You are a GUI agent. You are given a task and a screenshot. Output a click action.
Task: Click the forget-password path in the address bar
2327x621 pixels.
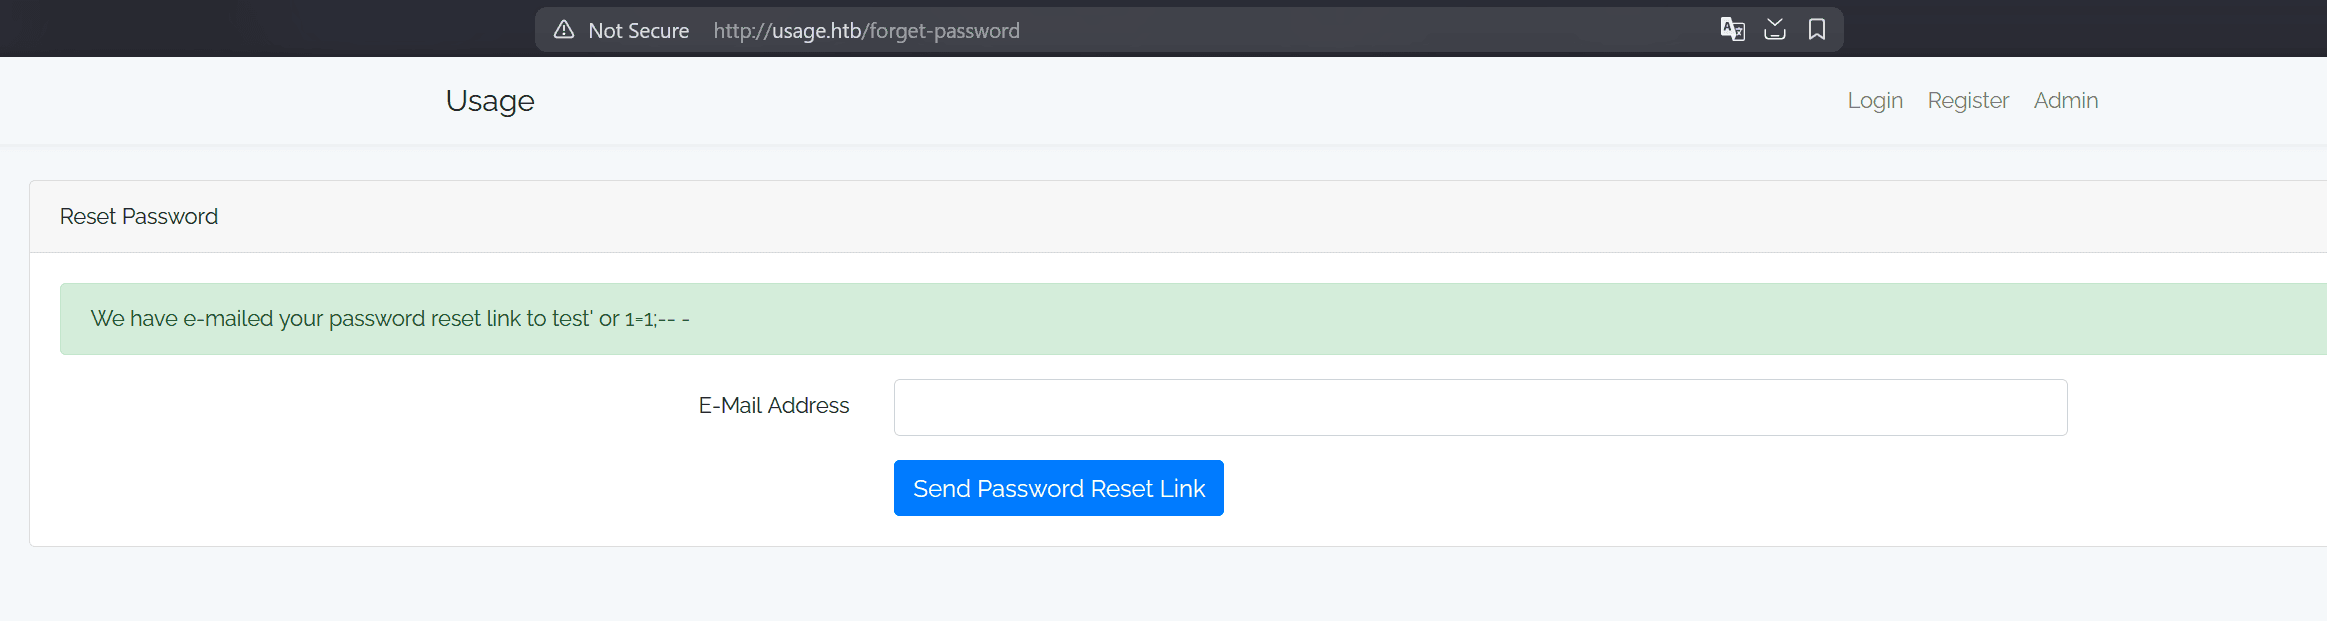[x=942, y=30]
